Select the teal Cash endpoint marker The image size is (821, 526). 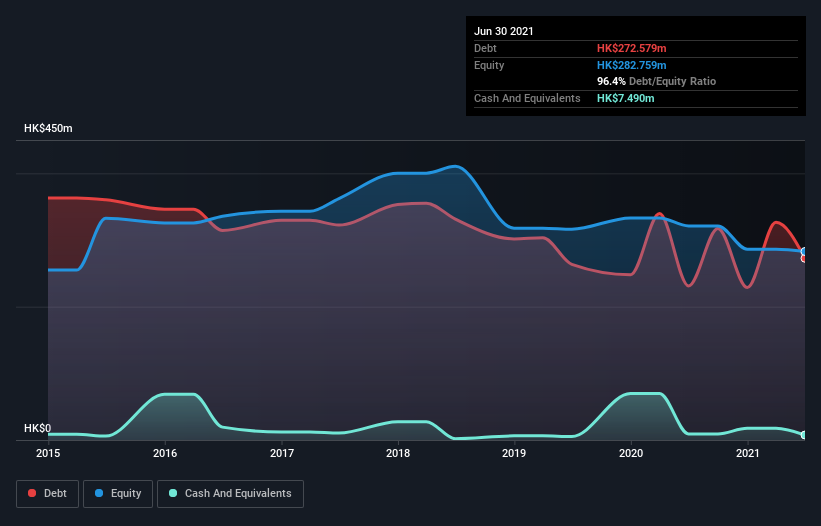[x=804, y=435]
